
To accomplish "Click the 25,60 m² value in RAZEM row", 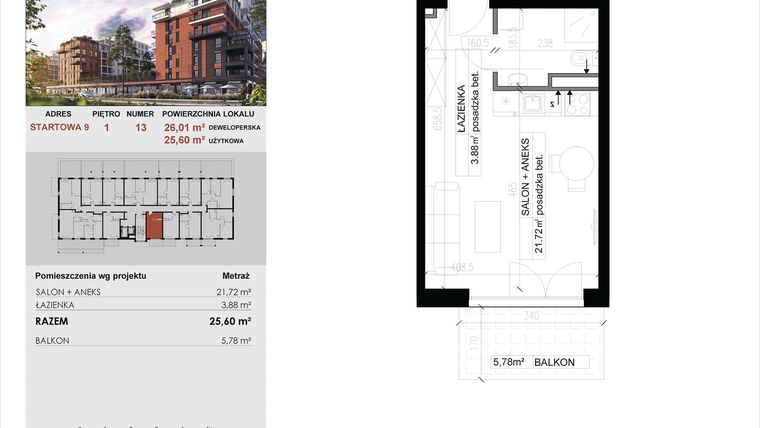I will pos(230,321).
